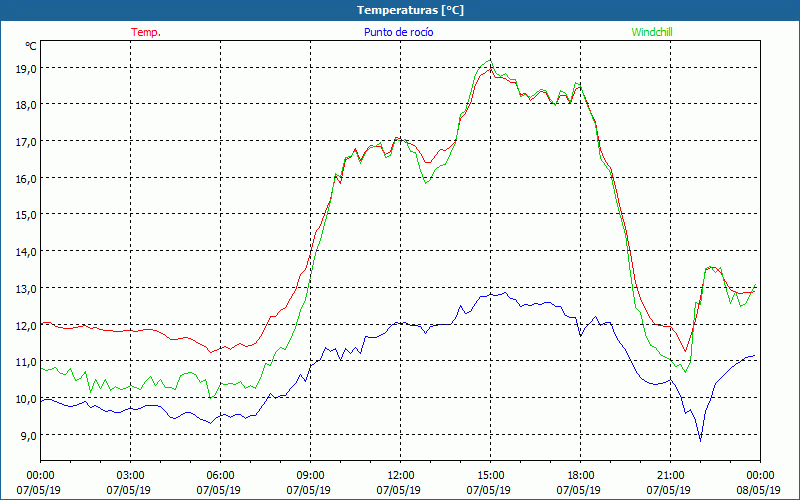Click the 19,0 y-axis value
The image size is (800, 500).
pyautogui.click(x=26, y=68)
